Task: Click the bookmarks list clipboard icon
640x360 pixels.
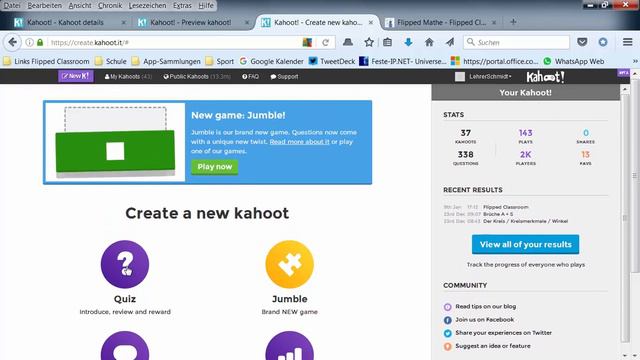Action: click(x=387, y=42)
